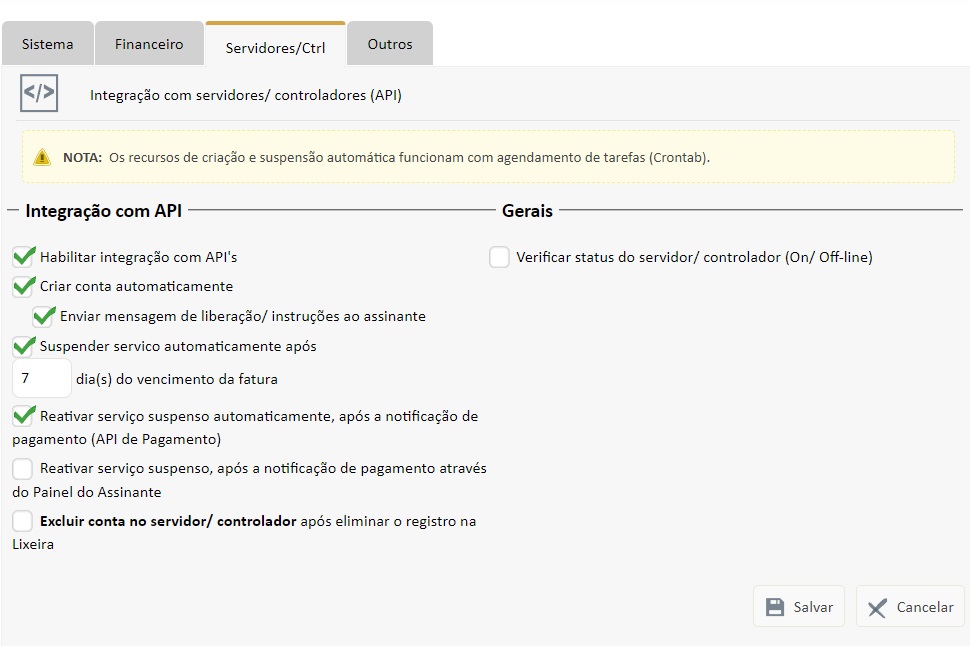The image size is (970, 646).
Task: Click the Cancelar button
Action: pos(910,607)
